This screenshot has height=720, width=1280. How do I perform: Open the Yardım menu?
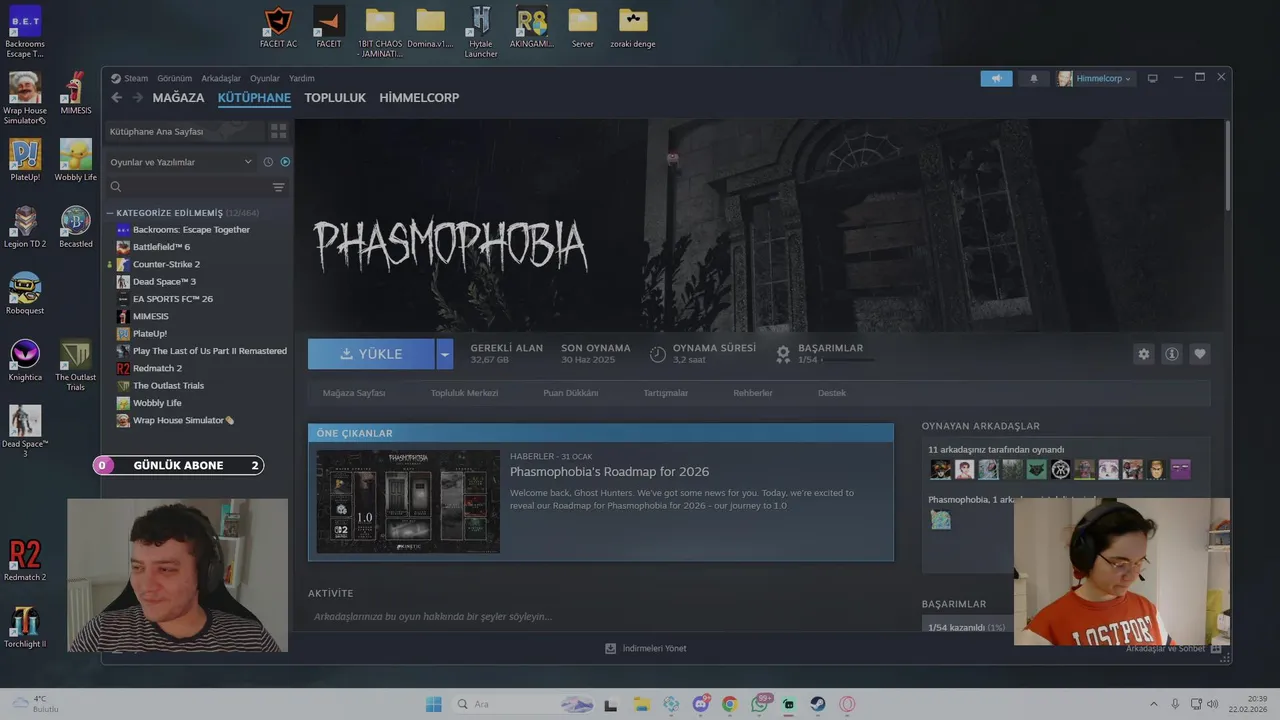click(x=302, y=78)
